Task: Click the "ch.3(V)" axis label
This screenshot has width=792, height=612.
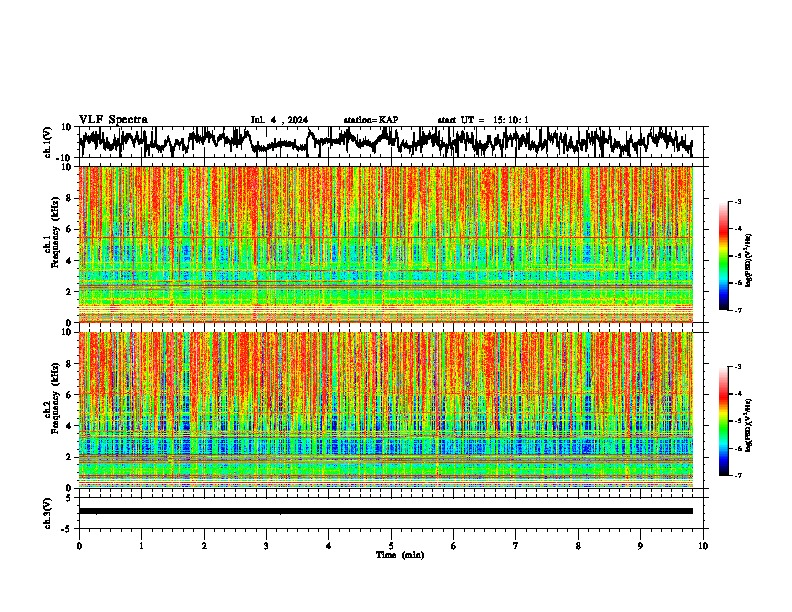Action: [x=48, y=513]
